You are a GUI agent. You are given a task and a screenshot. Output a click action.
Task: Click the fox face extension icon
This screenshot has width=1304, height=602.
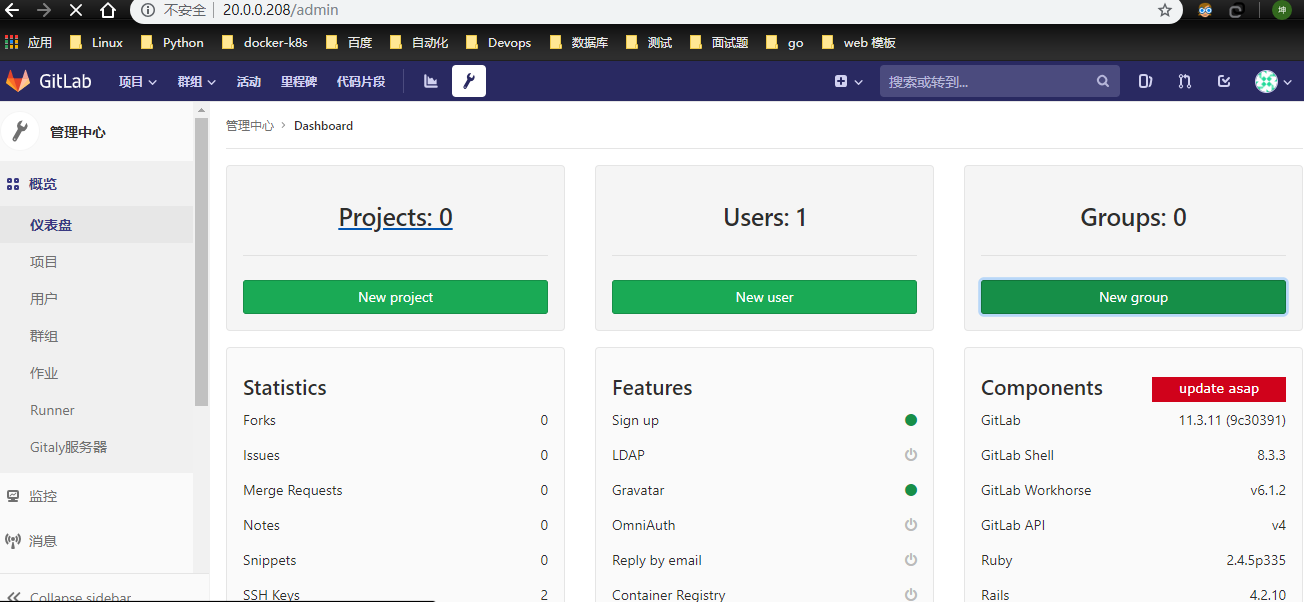pos(1205,10)
